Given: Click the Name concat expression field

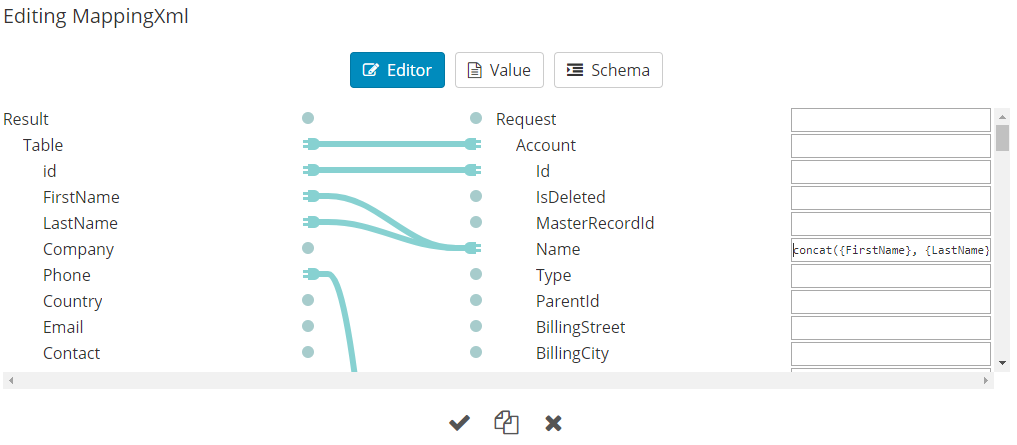Looking at the screenshot, I should (x=890, y=250).
